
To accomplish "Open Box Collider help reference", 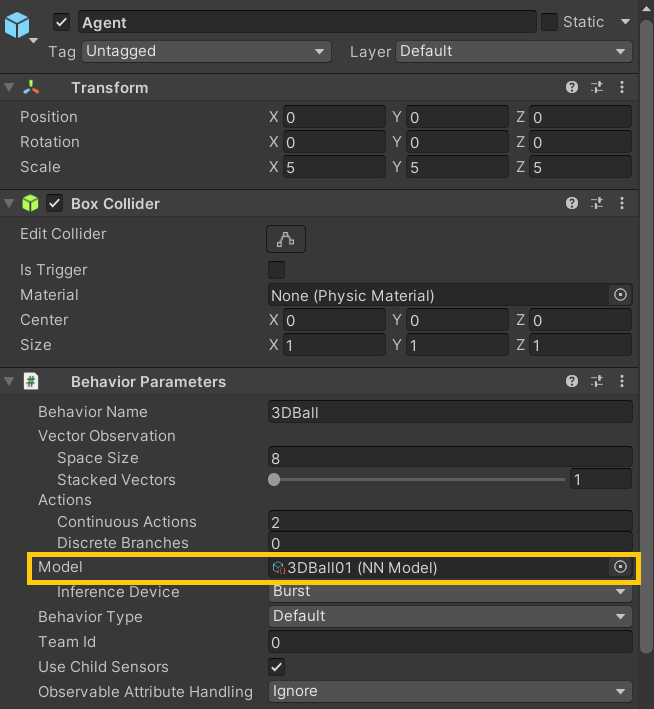I will [572, 203].
